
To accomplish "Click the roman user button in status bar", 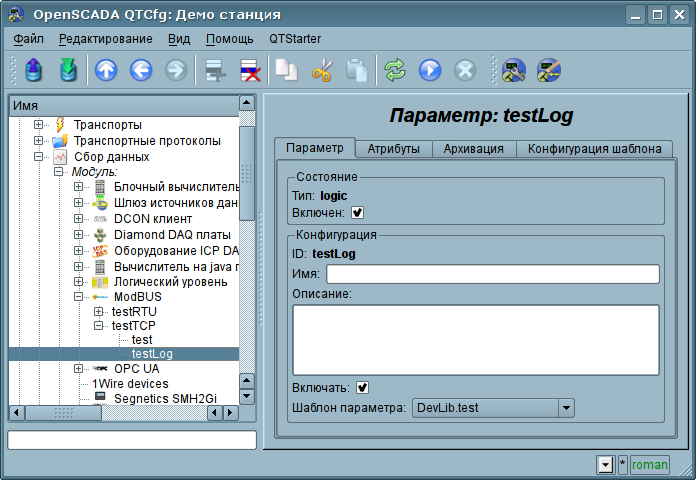I will [649, 464].
